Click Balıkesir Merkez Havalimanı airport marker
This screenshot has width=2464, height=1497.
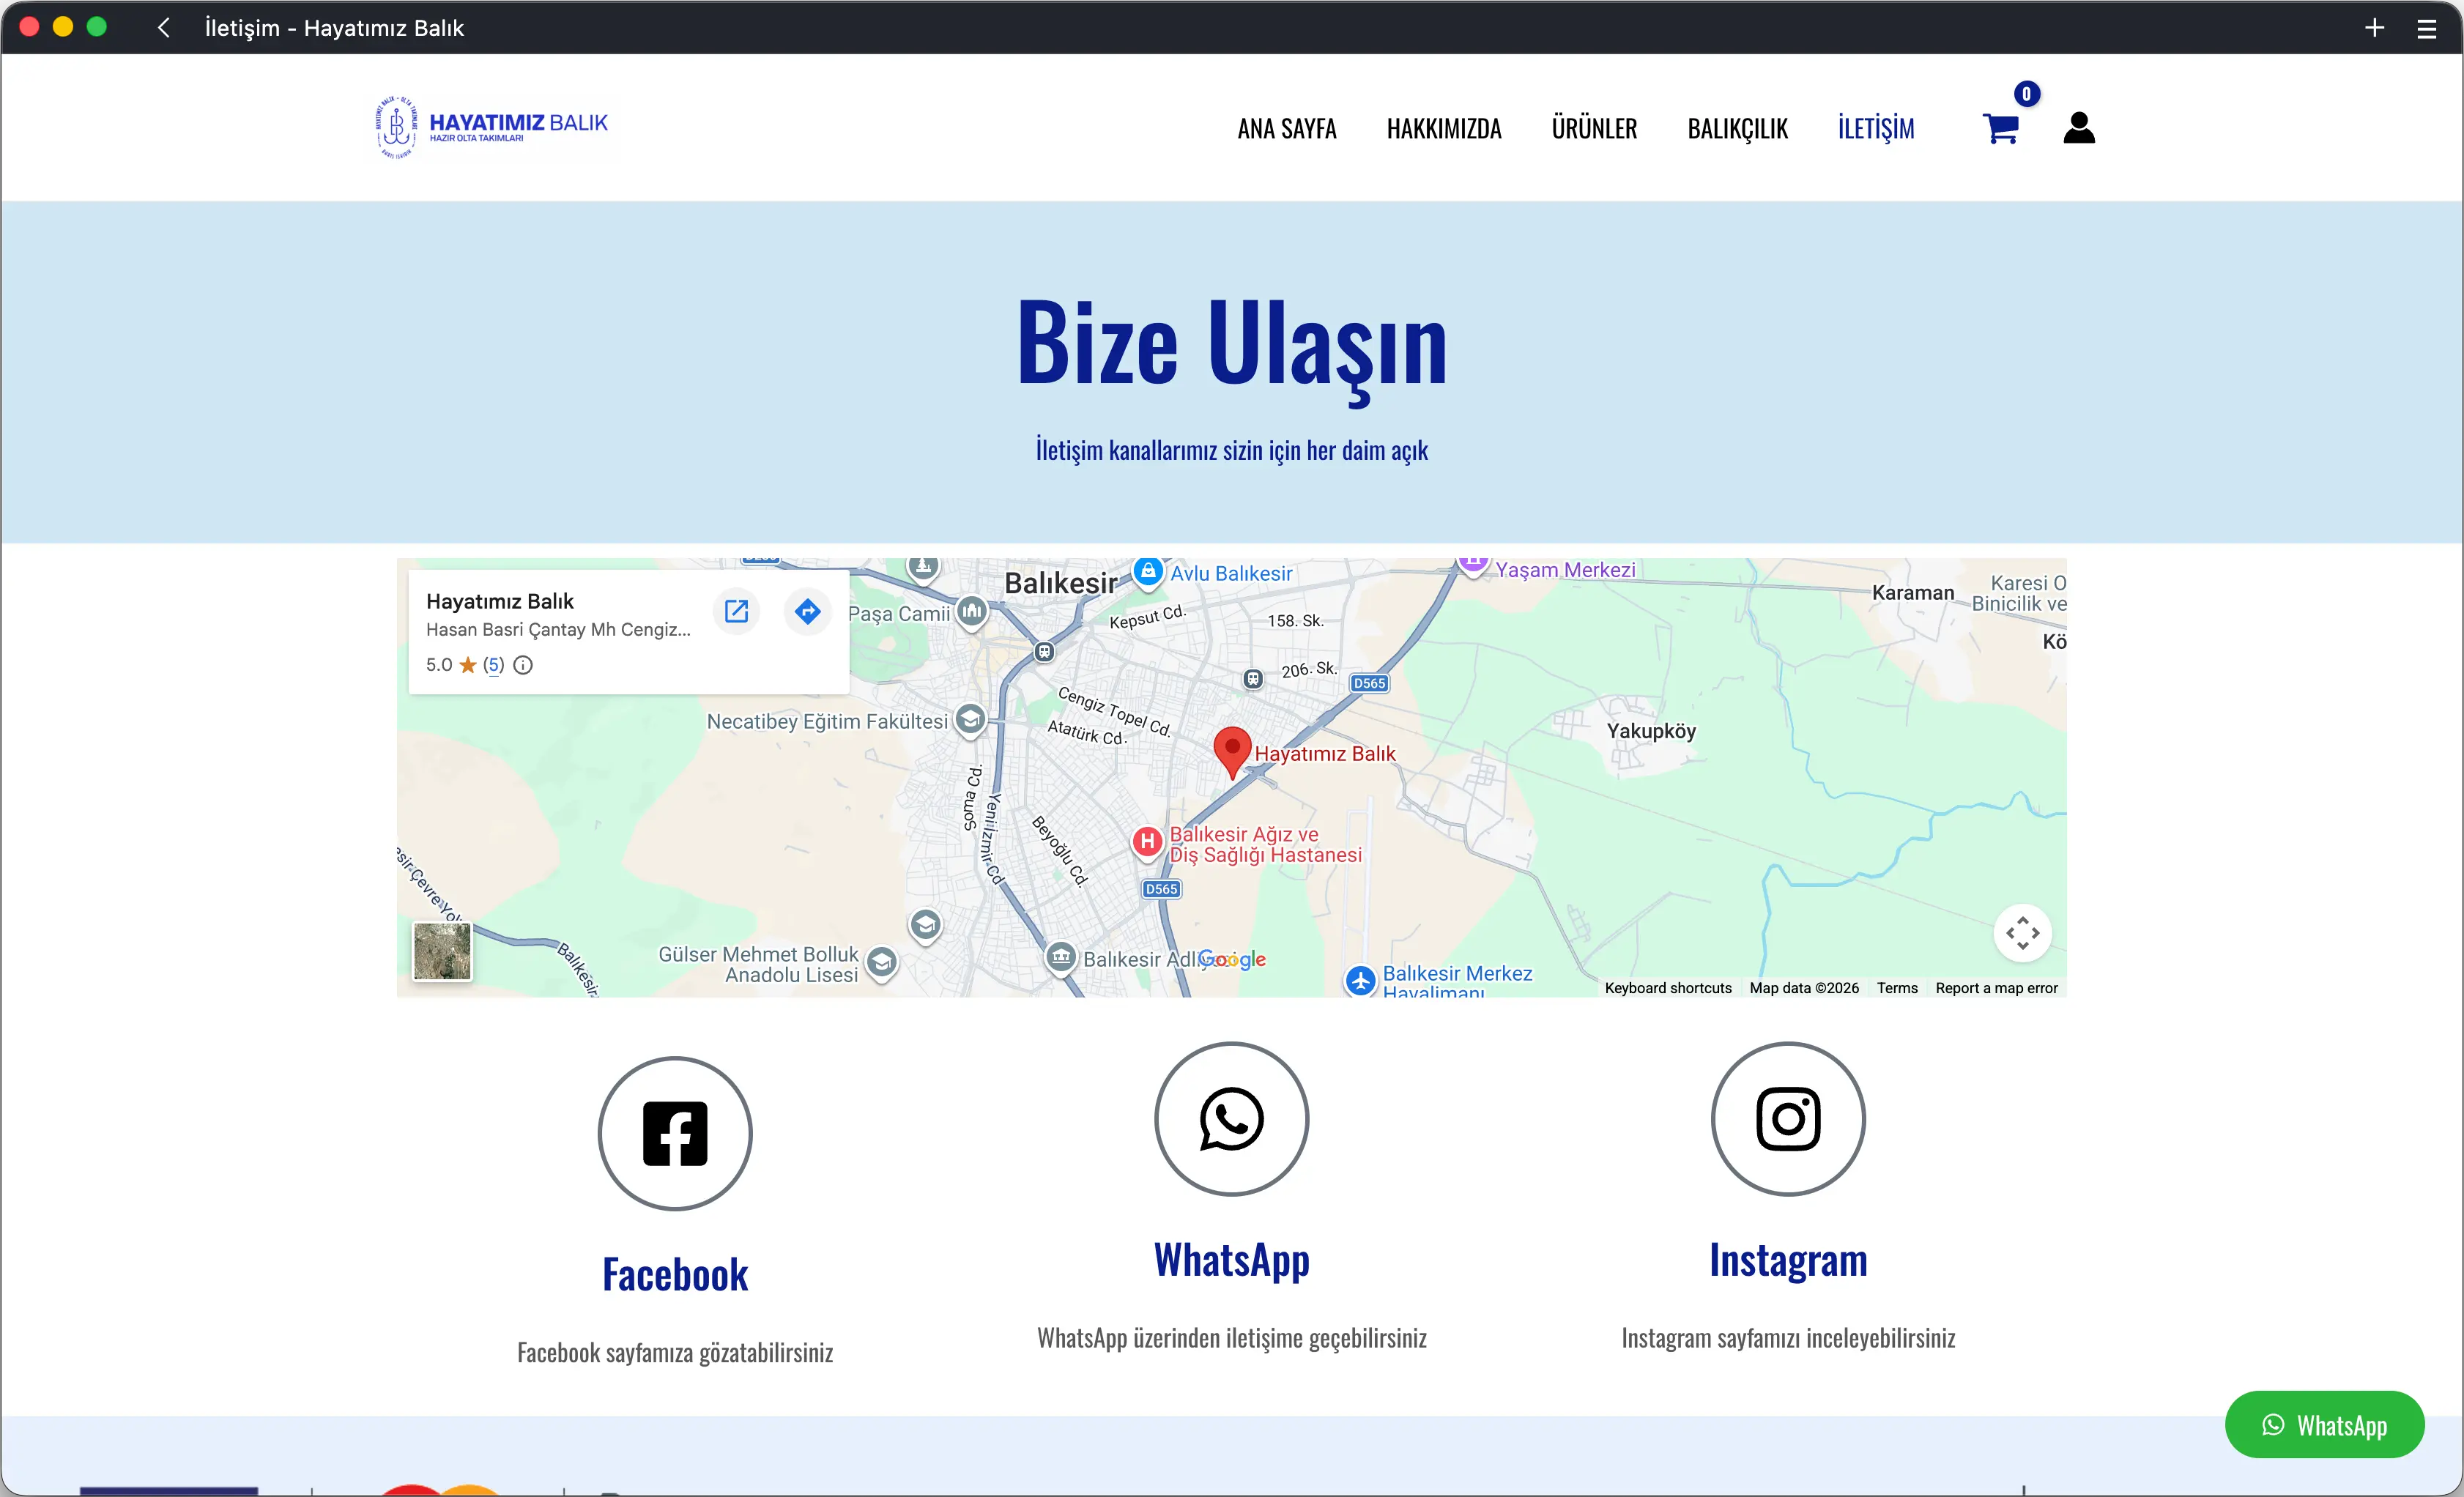[1360, 980]
